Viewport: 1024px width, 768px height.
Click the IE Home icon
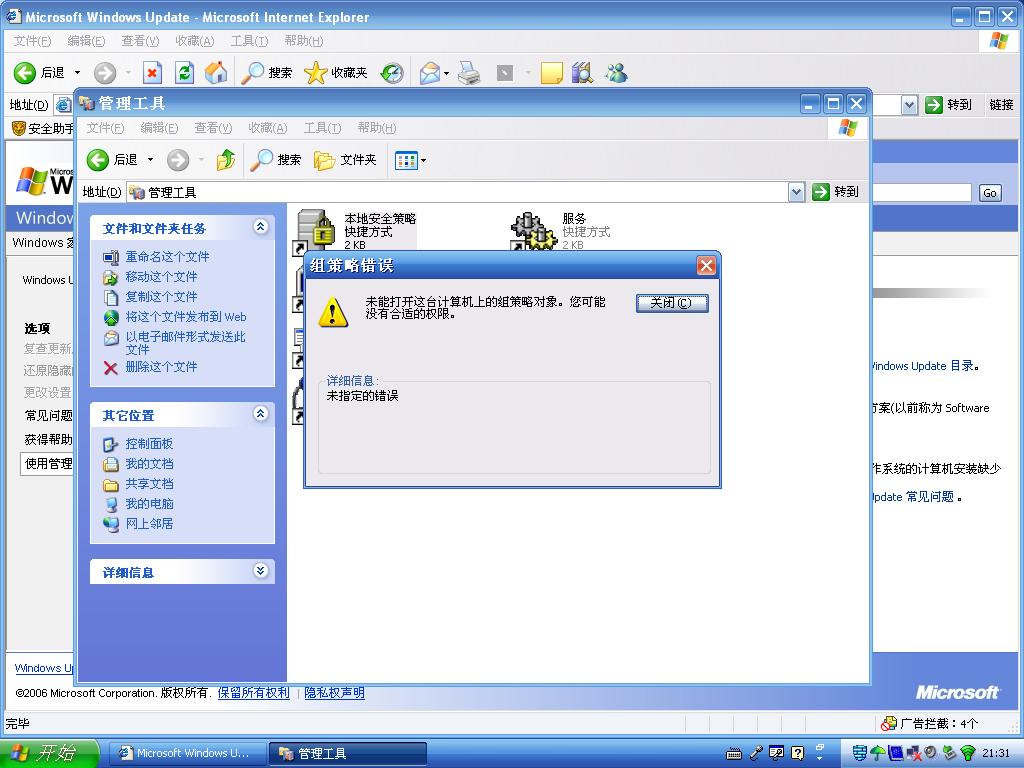(216, 72)
